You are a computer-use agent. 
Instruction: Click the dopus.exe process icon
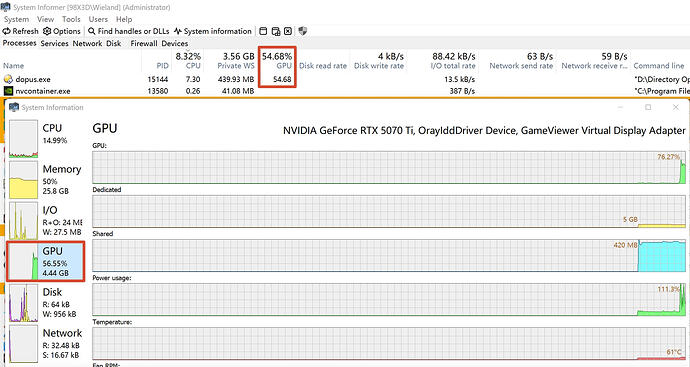8,79
